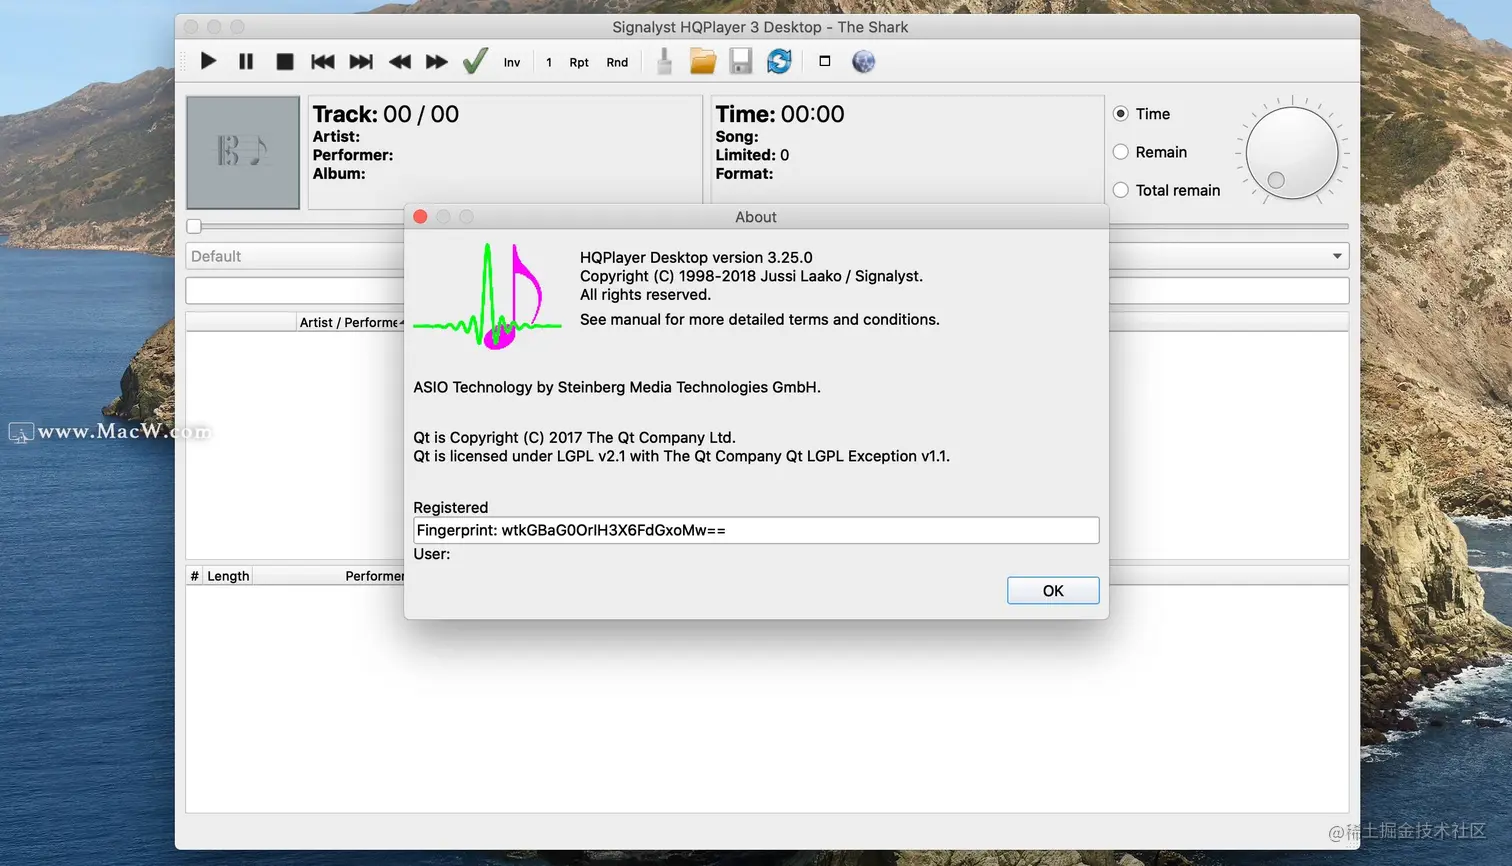The image size is (1512, 866).
Task: Click OK in the About dialog
Action: click(x=1053, y=591)
